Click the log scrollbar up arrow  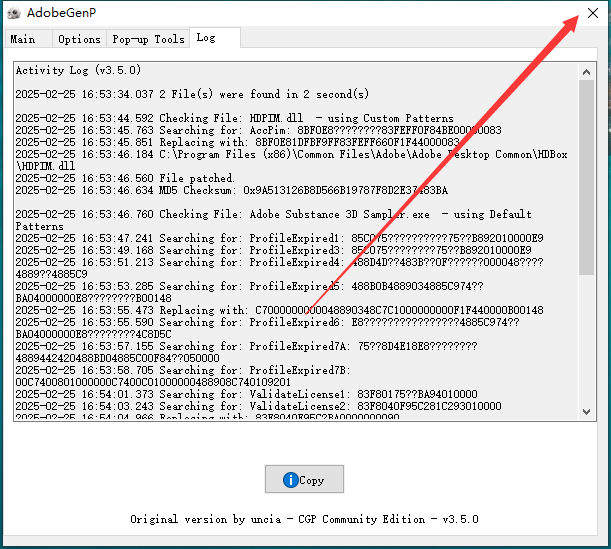point(586,72)
